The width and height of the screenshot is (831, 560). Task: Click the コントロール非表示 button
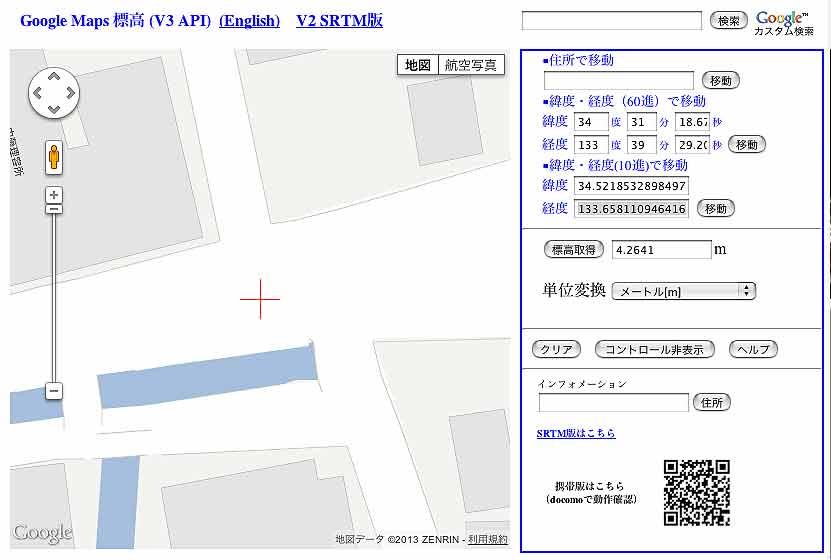655,349
